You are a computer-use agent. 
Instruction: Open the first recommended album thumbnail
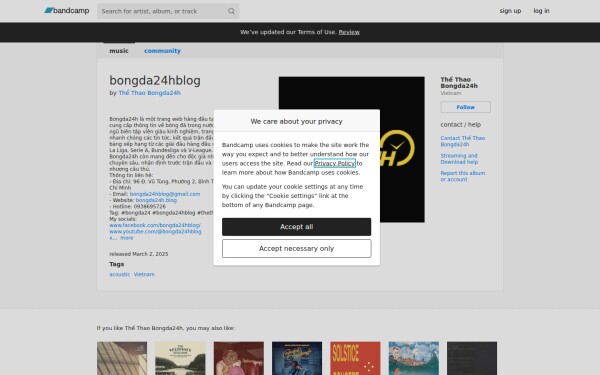[x=122, y=358]
